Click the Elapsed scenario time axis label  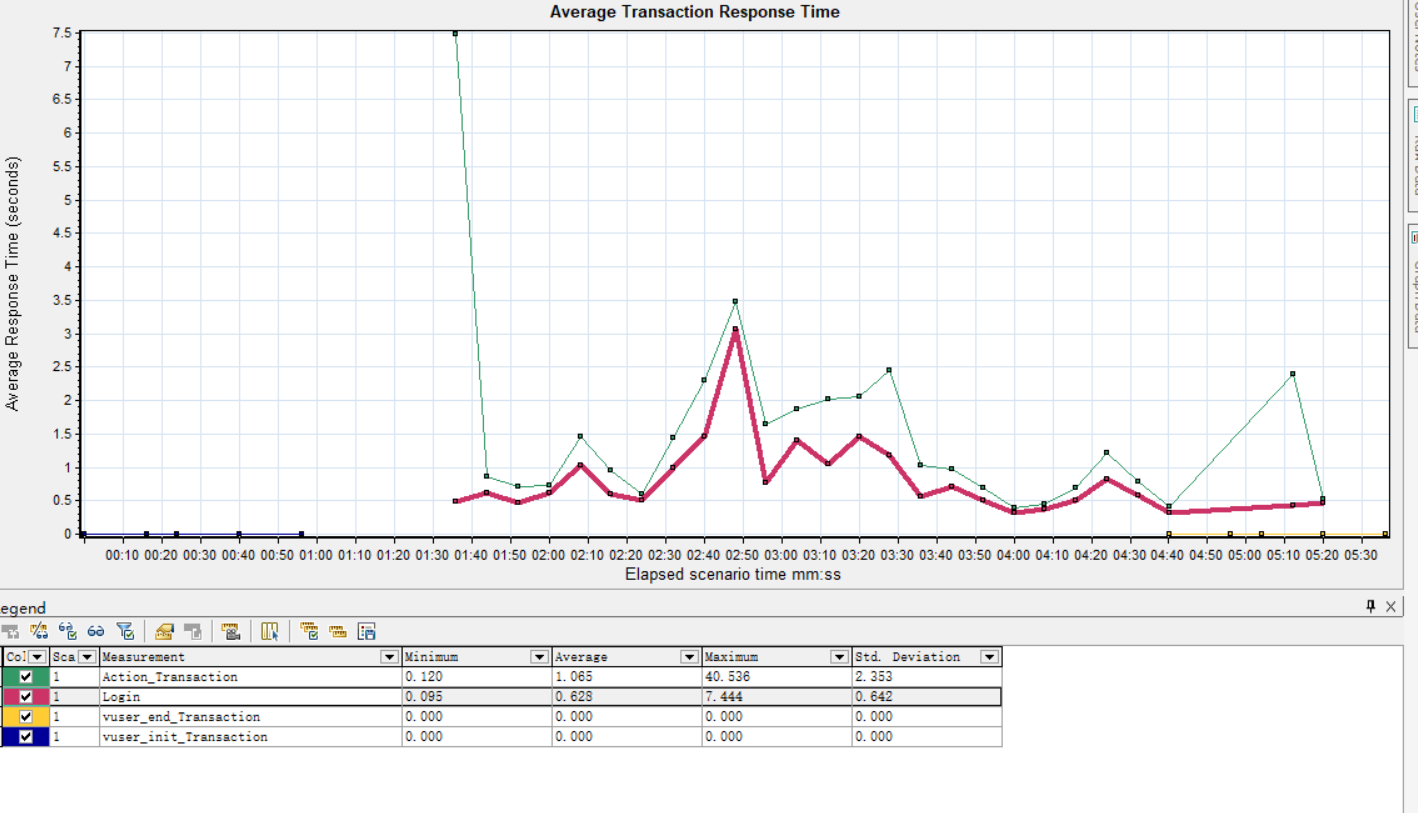coord(733,574)
